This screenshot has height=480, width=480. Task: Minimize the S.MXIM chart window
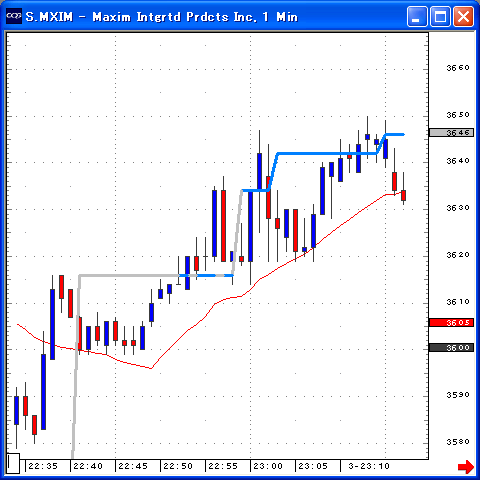[x=417, y=17]
